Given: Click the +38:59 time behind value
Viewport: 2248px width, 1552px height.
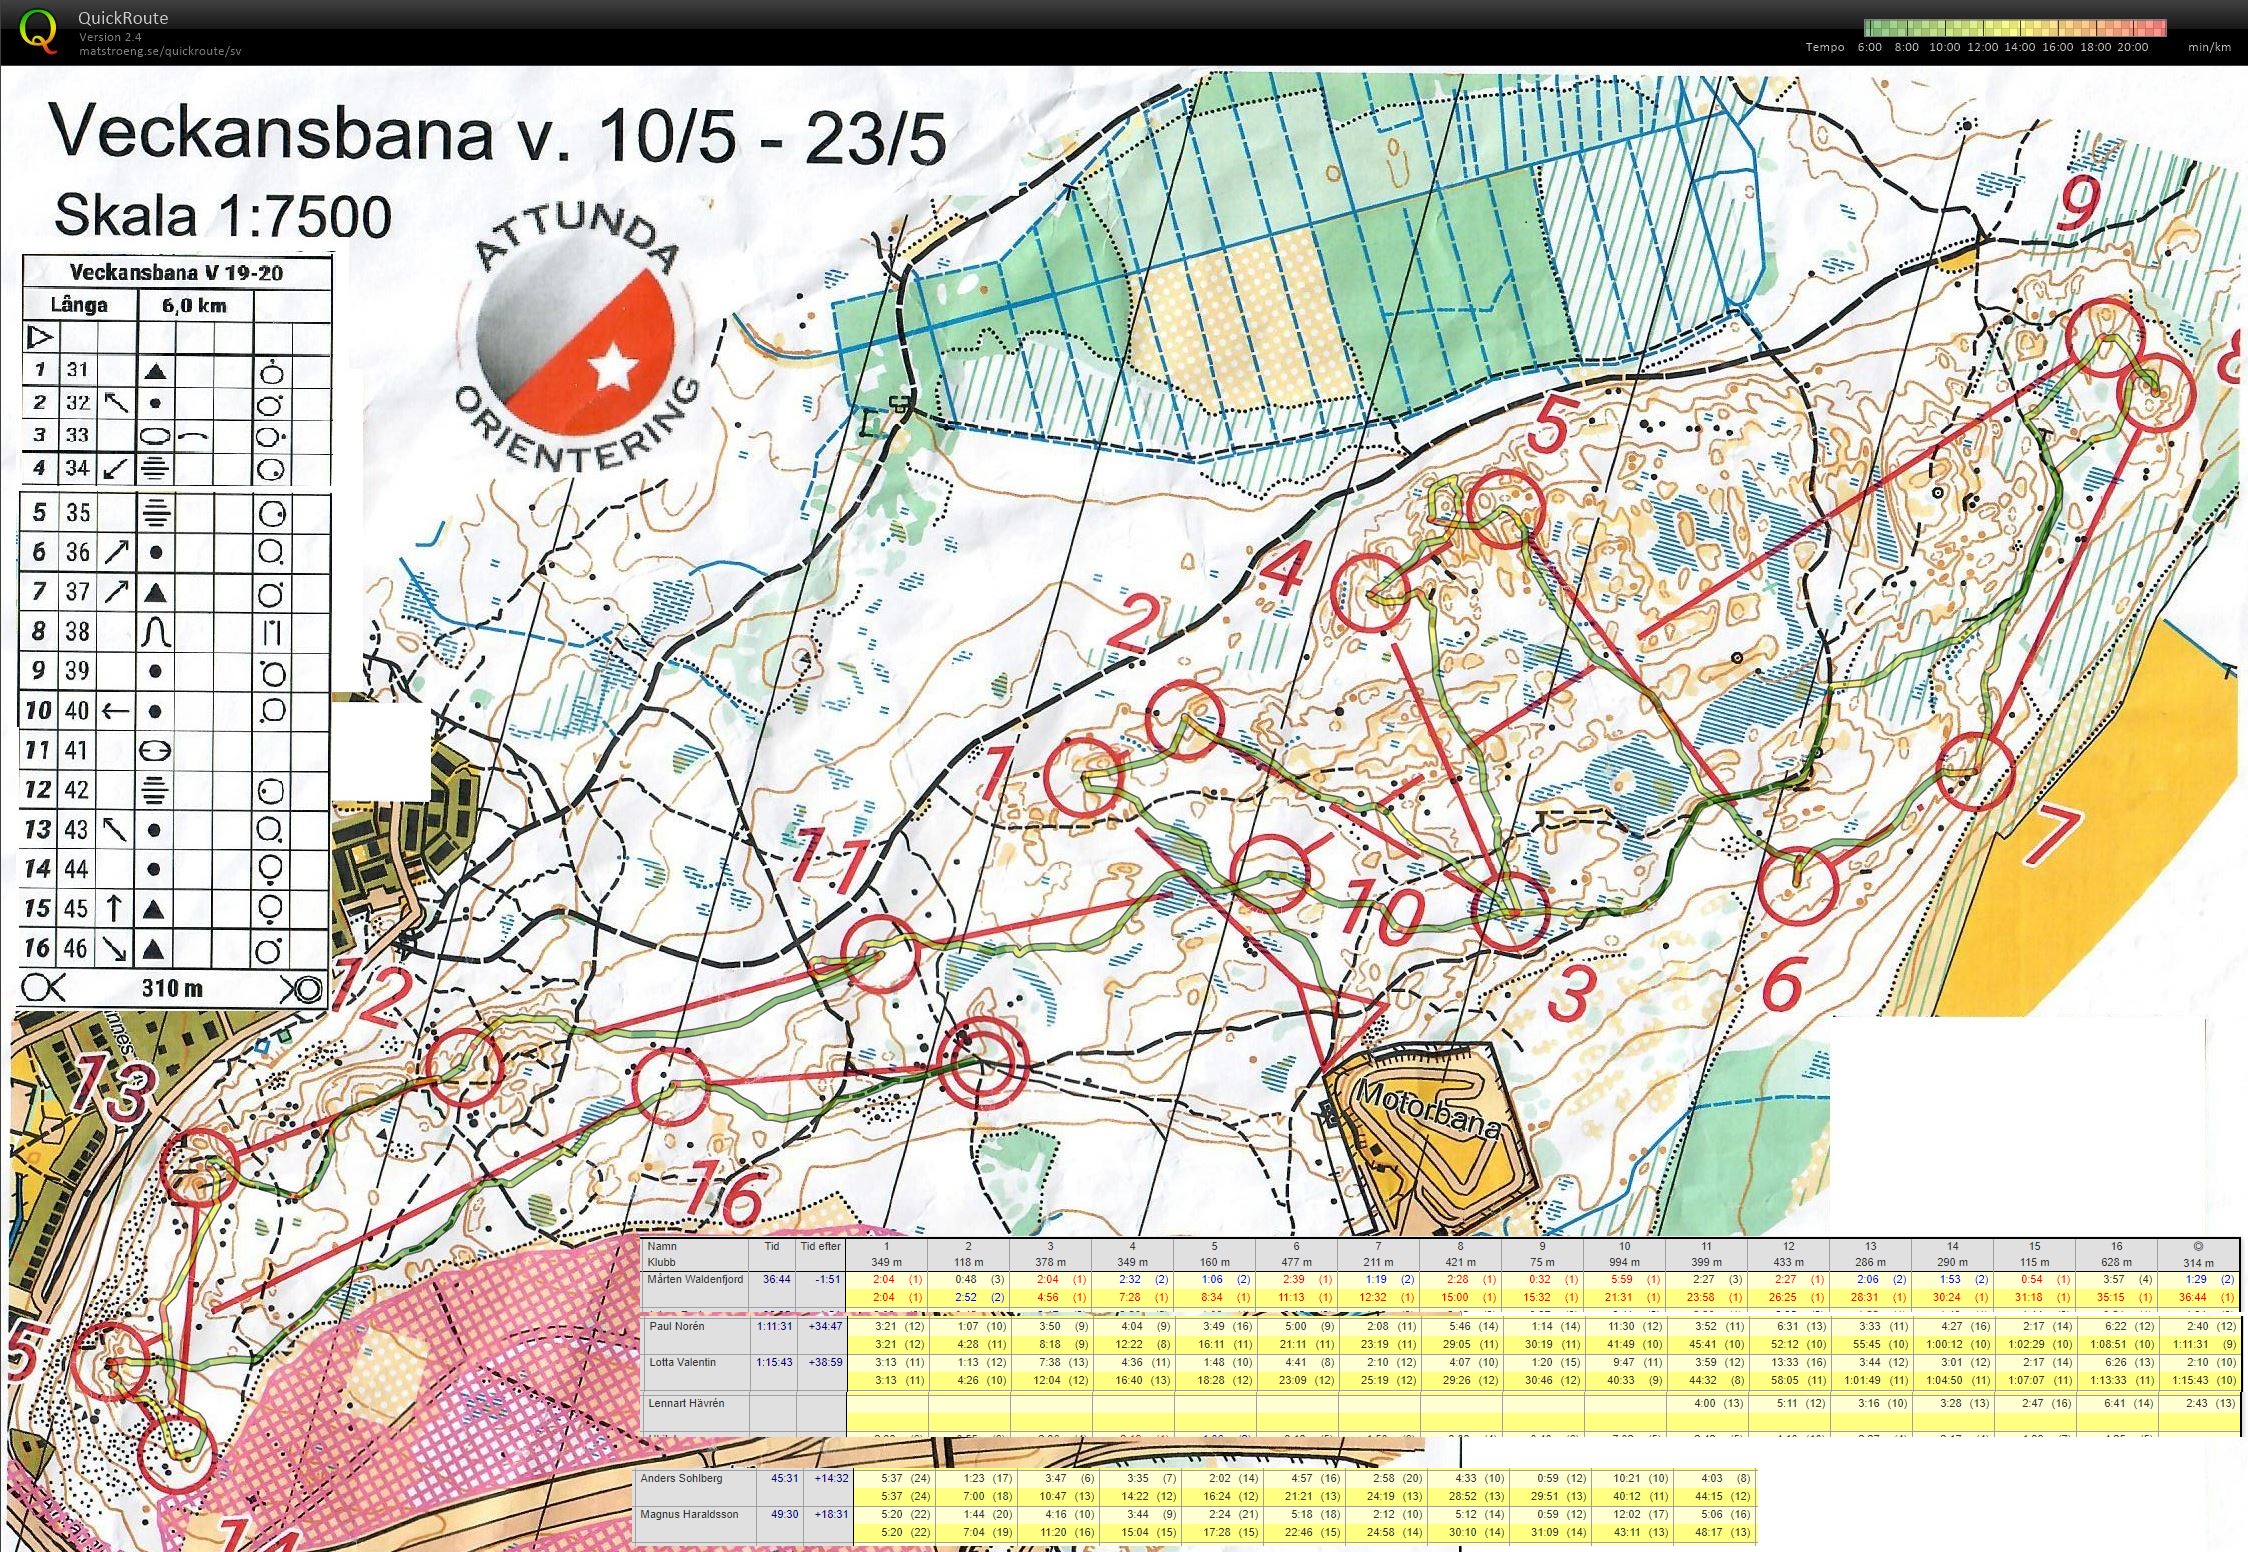Looking at the screenshot, I should 825,1362.
